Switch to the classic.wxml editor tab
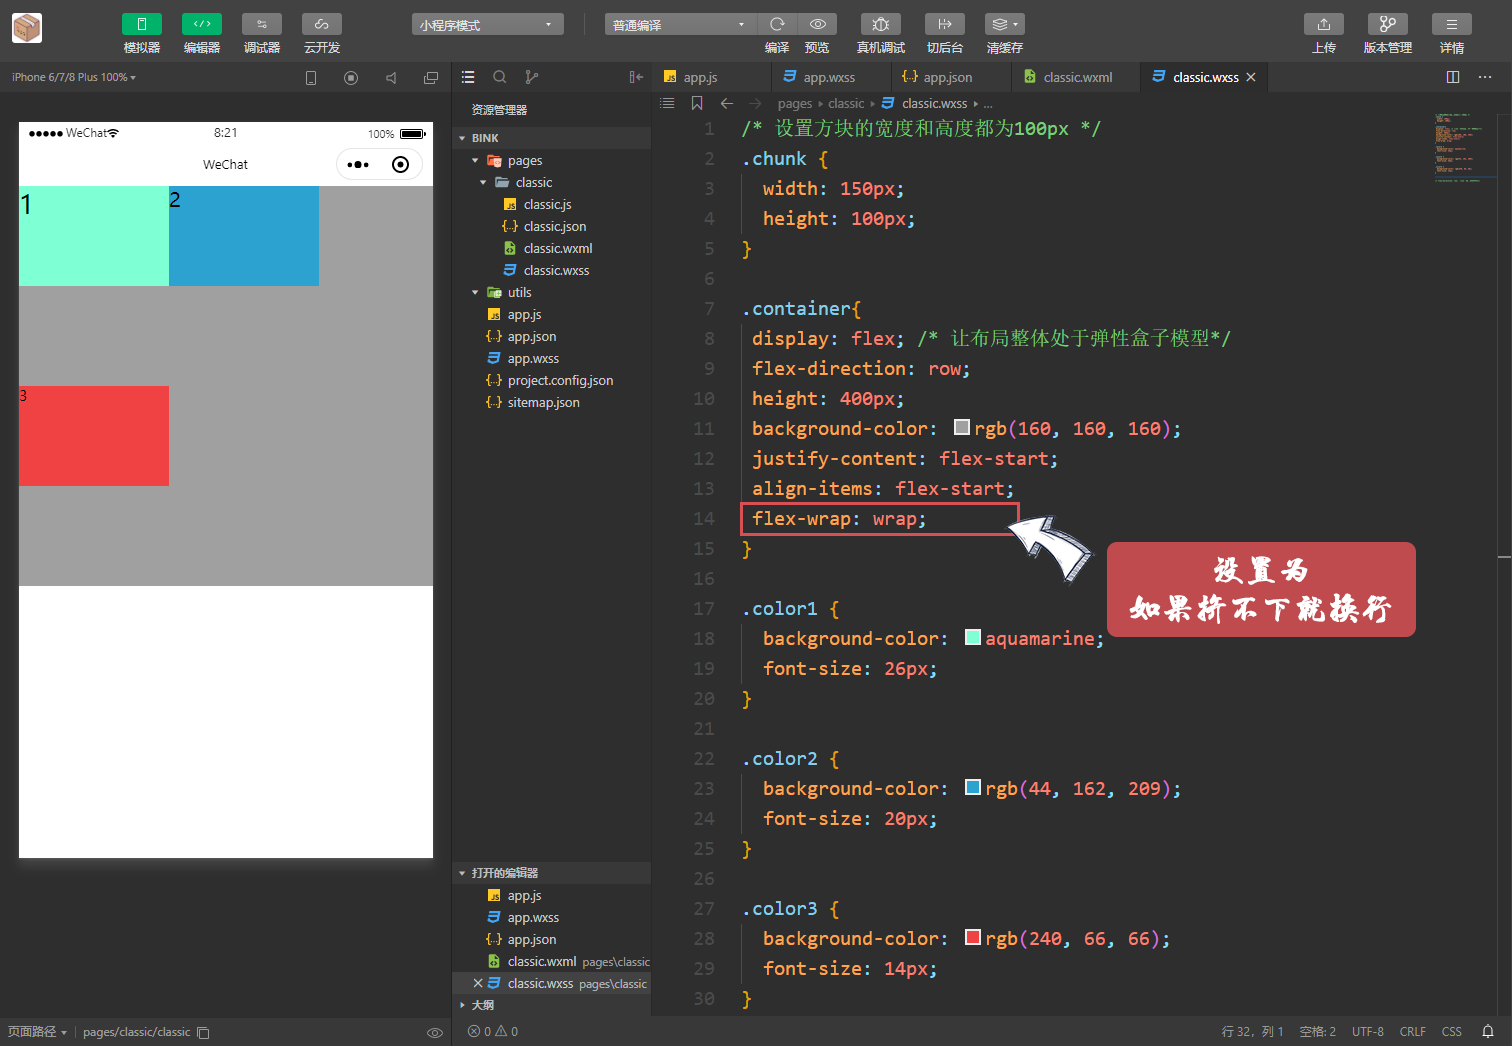1512x1046 pixels. click(x=1076, y=77)
